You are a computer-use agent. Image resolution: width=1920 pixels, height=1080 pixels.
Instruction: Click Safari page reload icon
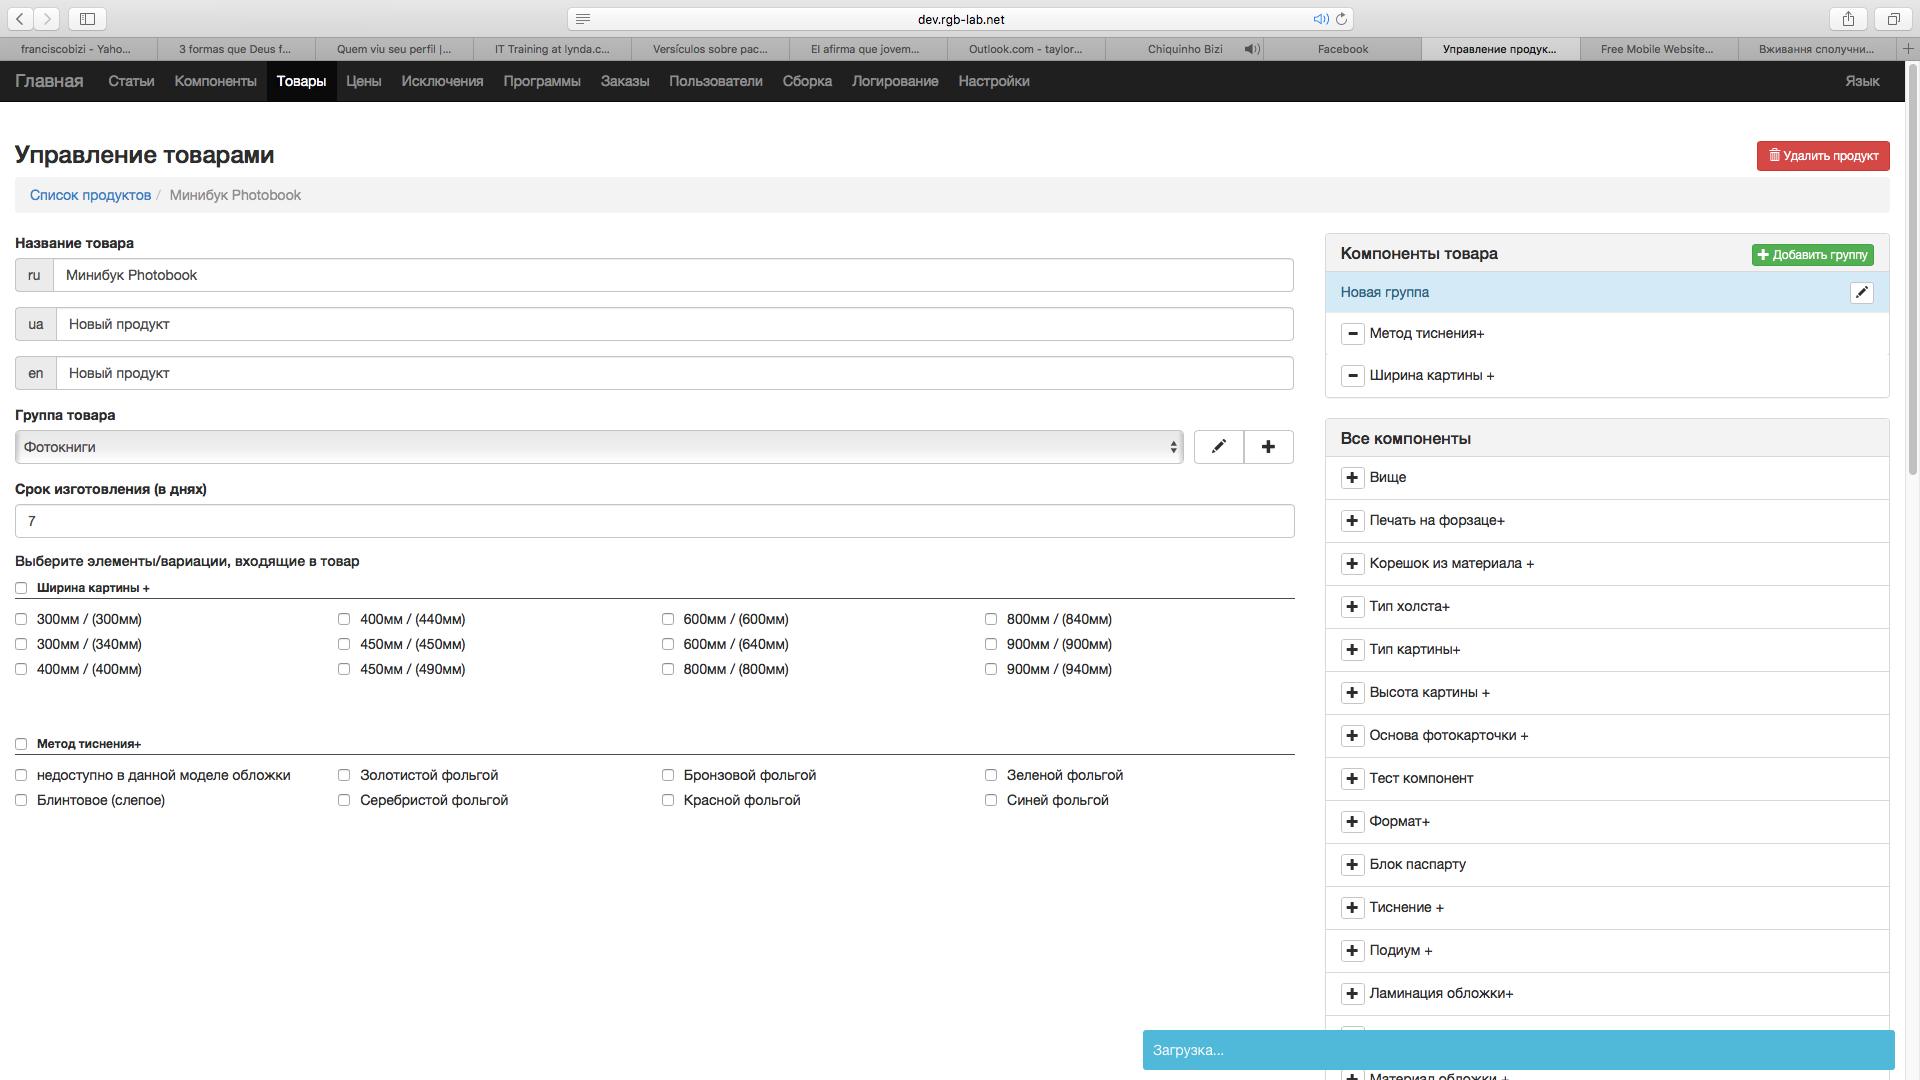(x=1341, y=19)
